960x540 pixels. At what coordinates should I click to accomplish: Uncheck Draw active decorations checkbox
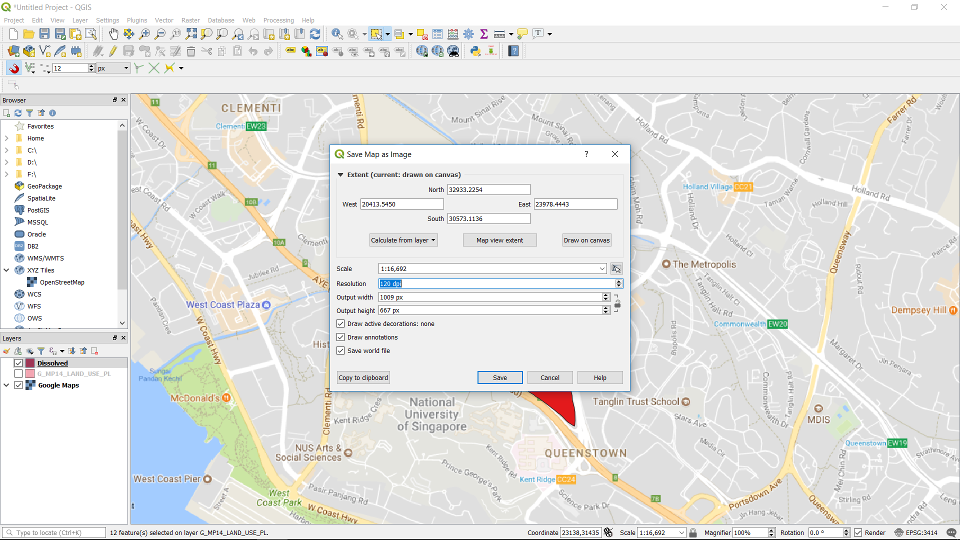coord(341,324)
